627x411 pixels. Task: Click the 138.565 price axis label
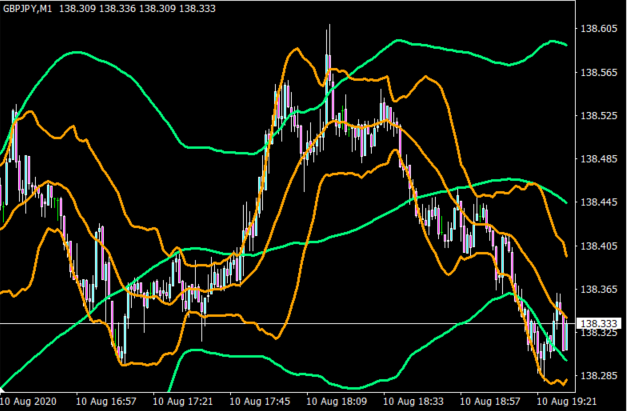click(599, 72)
